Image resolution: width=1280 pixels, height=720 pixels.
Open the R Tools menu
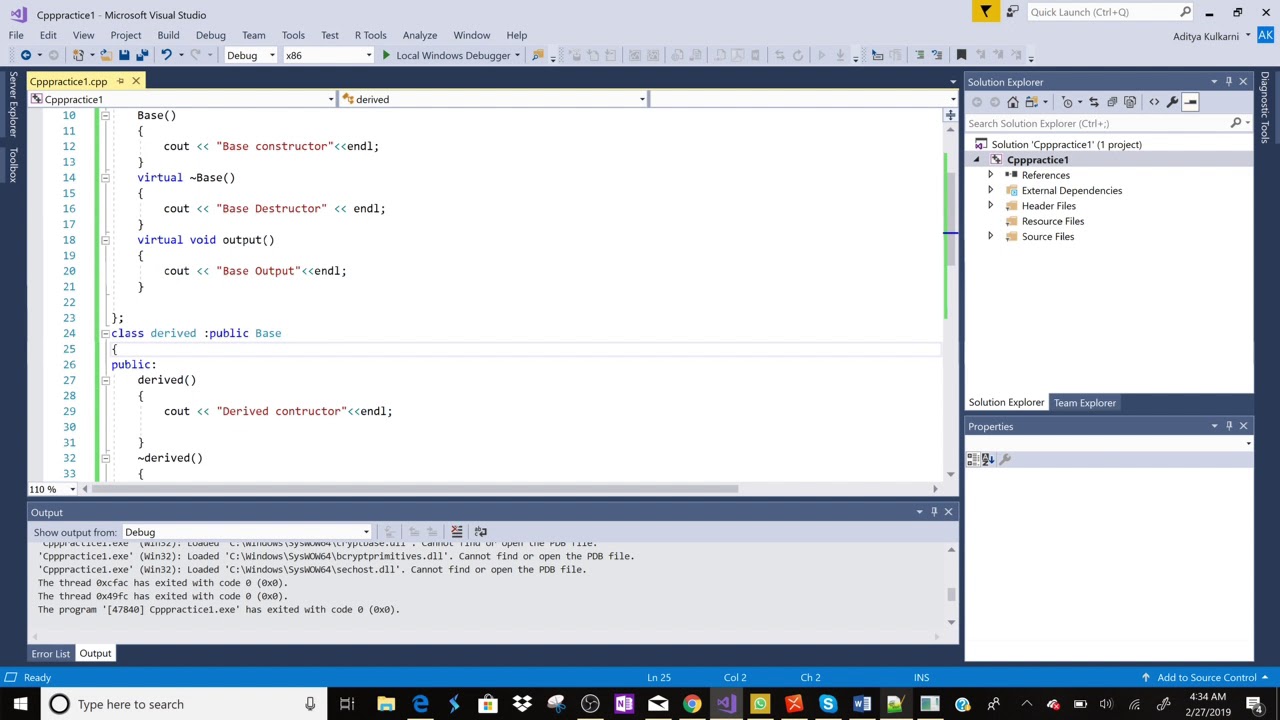point(370,35)
